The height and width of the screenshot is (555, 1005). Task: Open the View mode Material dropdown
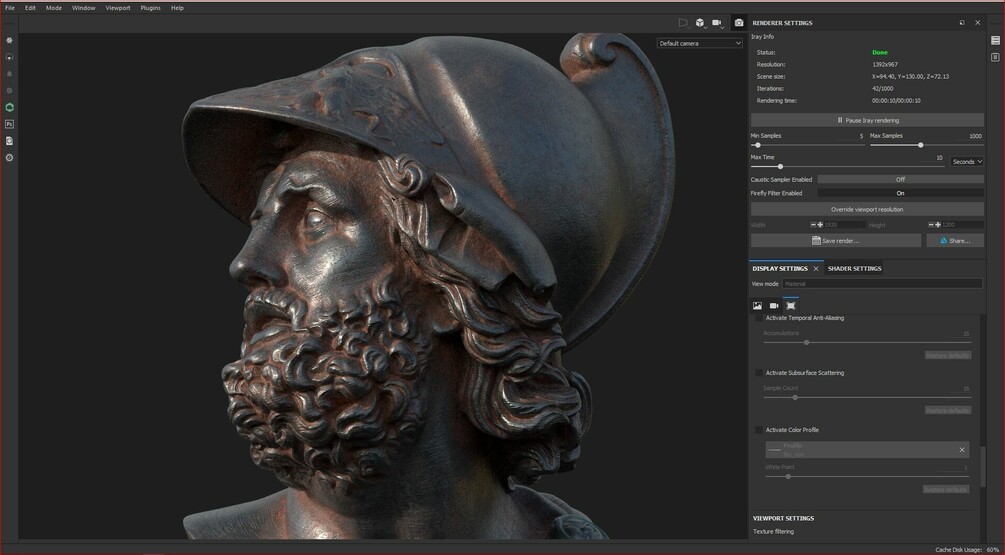(x=882, y=284)
